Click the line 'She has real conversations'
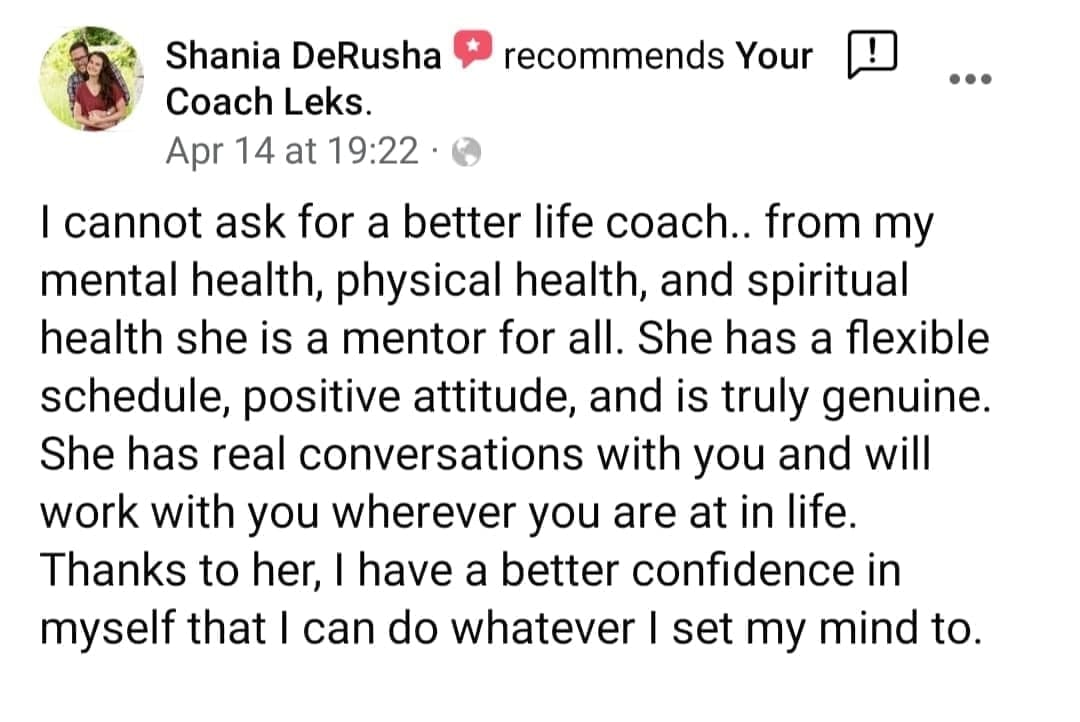 click(485, 455)
